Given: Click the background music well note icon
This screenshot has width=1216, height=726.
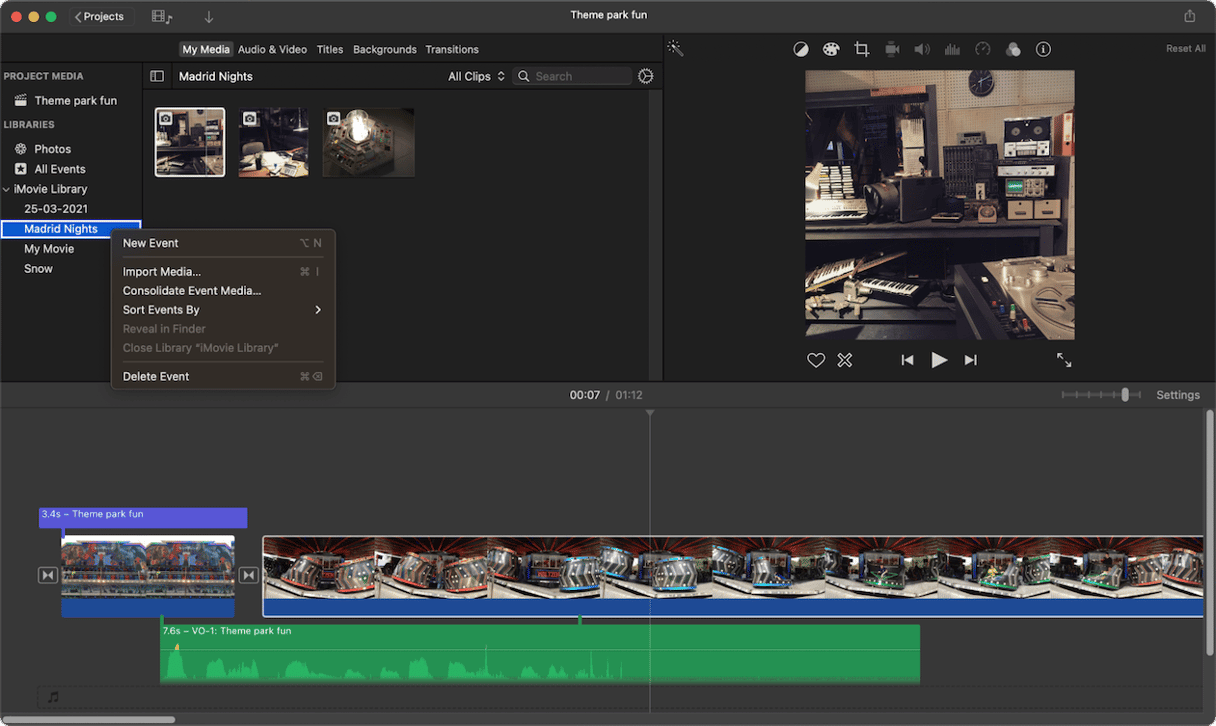Looking at the screenshot, I should point(53,697).
